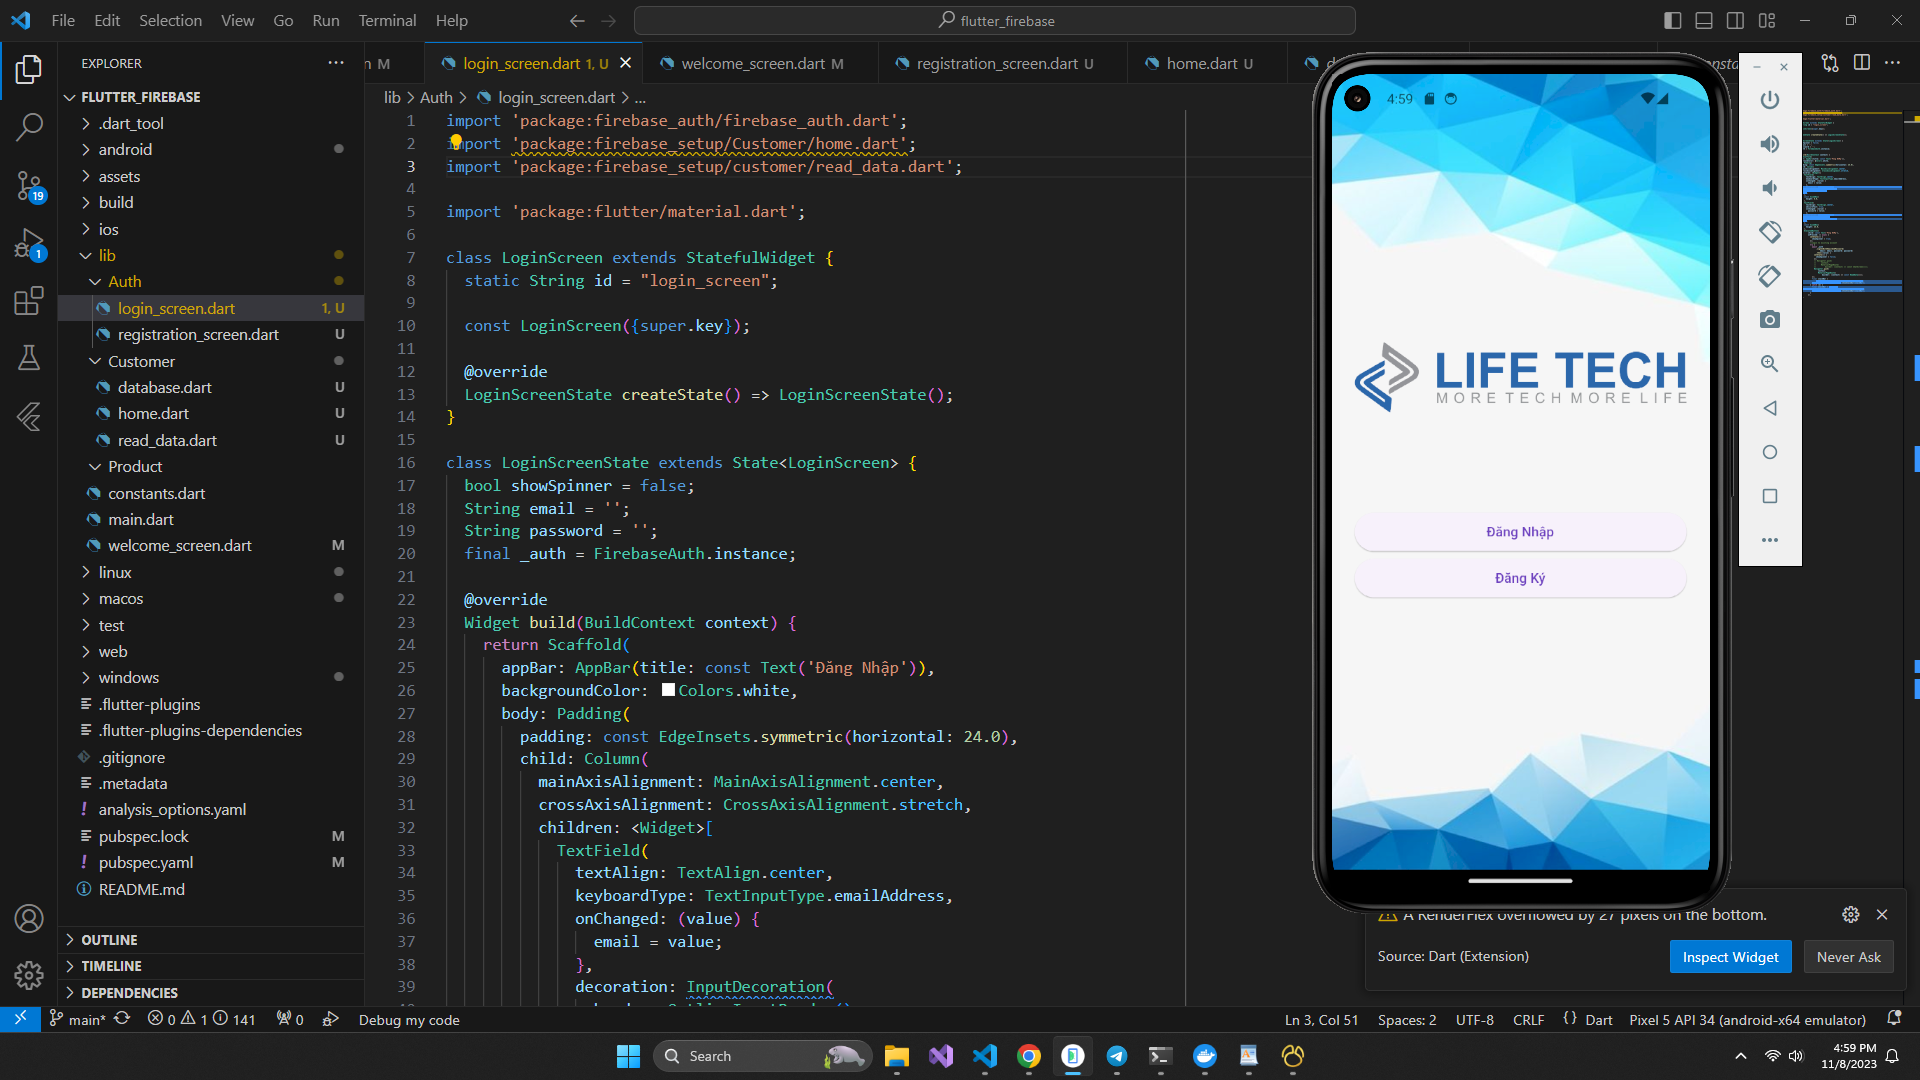
Task: Open the Source Control view icon
Action: (29, 184)
